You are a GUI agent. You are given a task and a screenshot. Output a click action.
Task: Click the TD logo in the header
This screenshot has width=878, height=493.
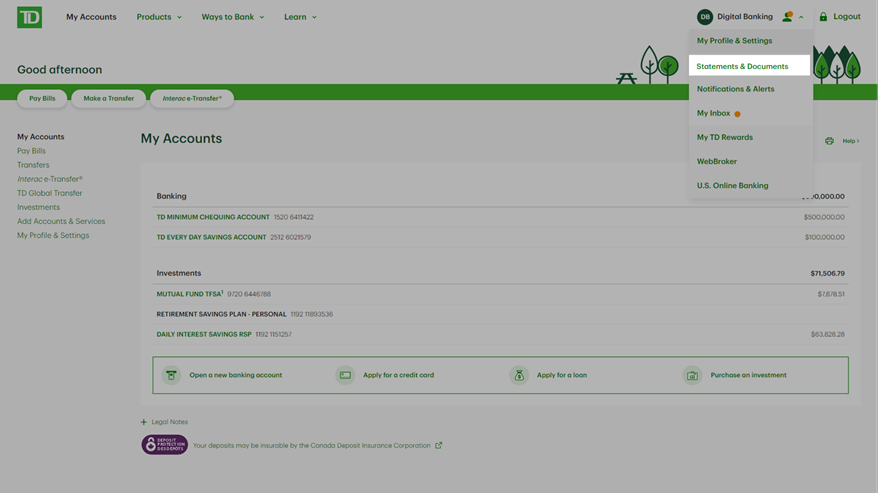(x=29, y=17)
